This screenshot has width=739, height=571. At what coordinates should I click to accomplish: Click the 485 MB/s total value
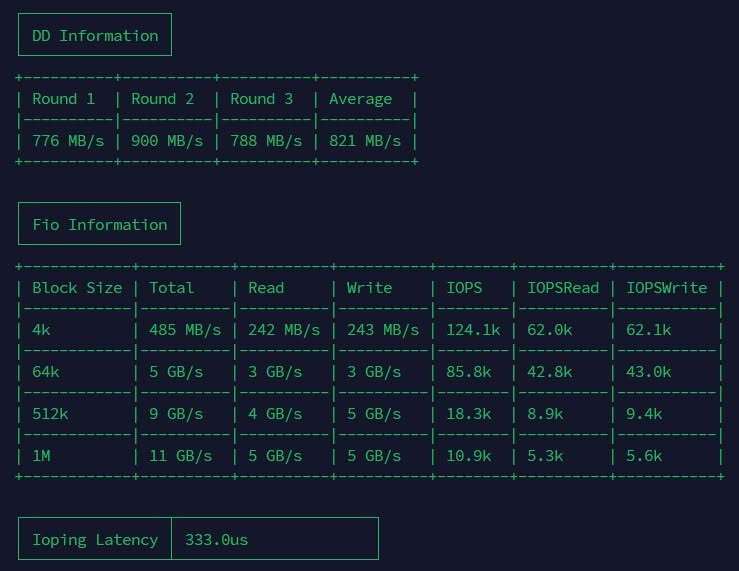coord(185,330)
